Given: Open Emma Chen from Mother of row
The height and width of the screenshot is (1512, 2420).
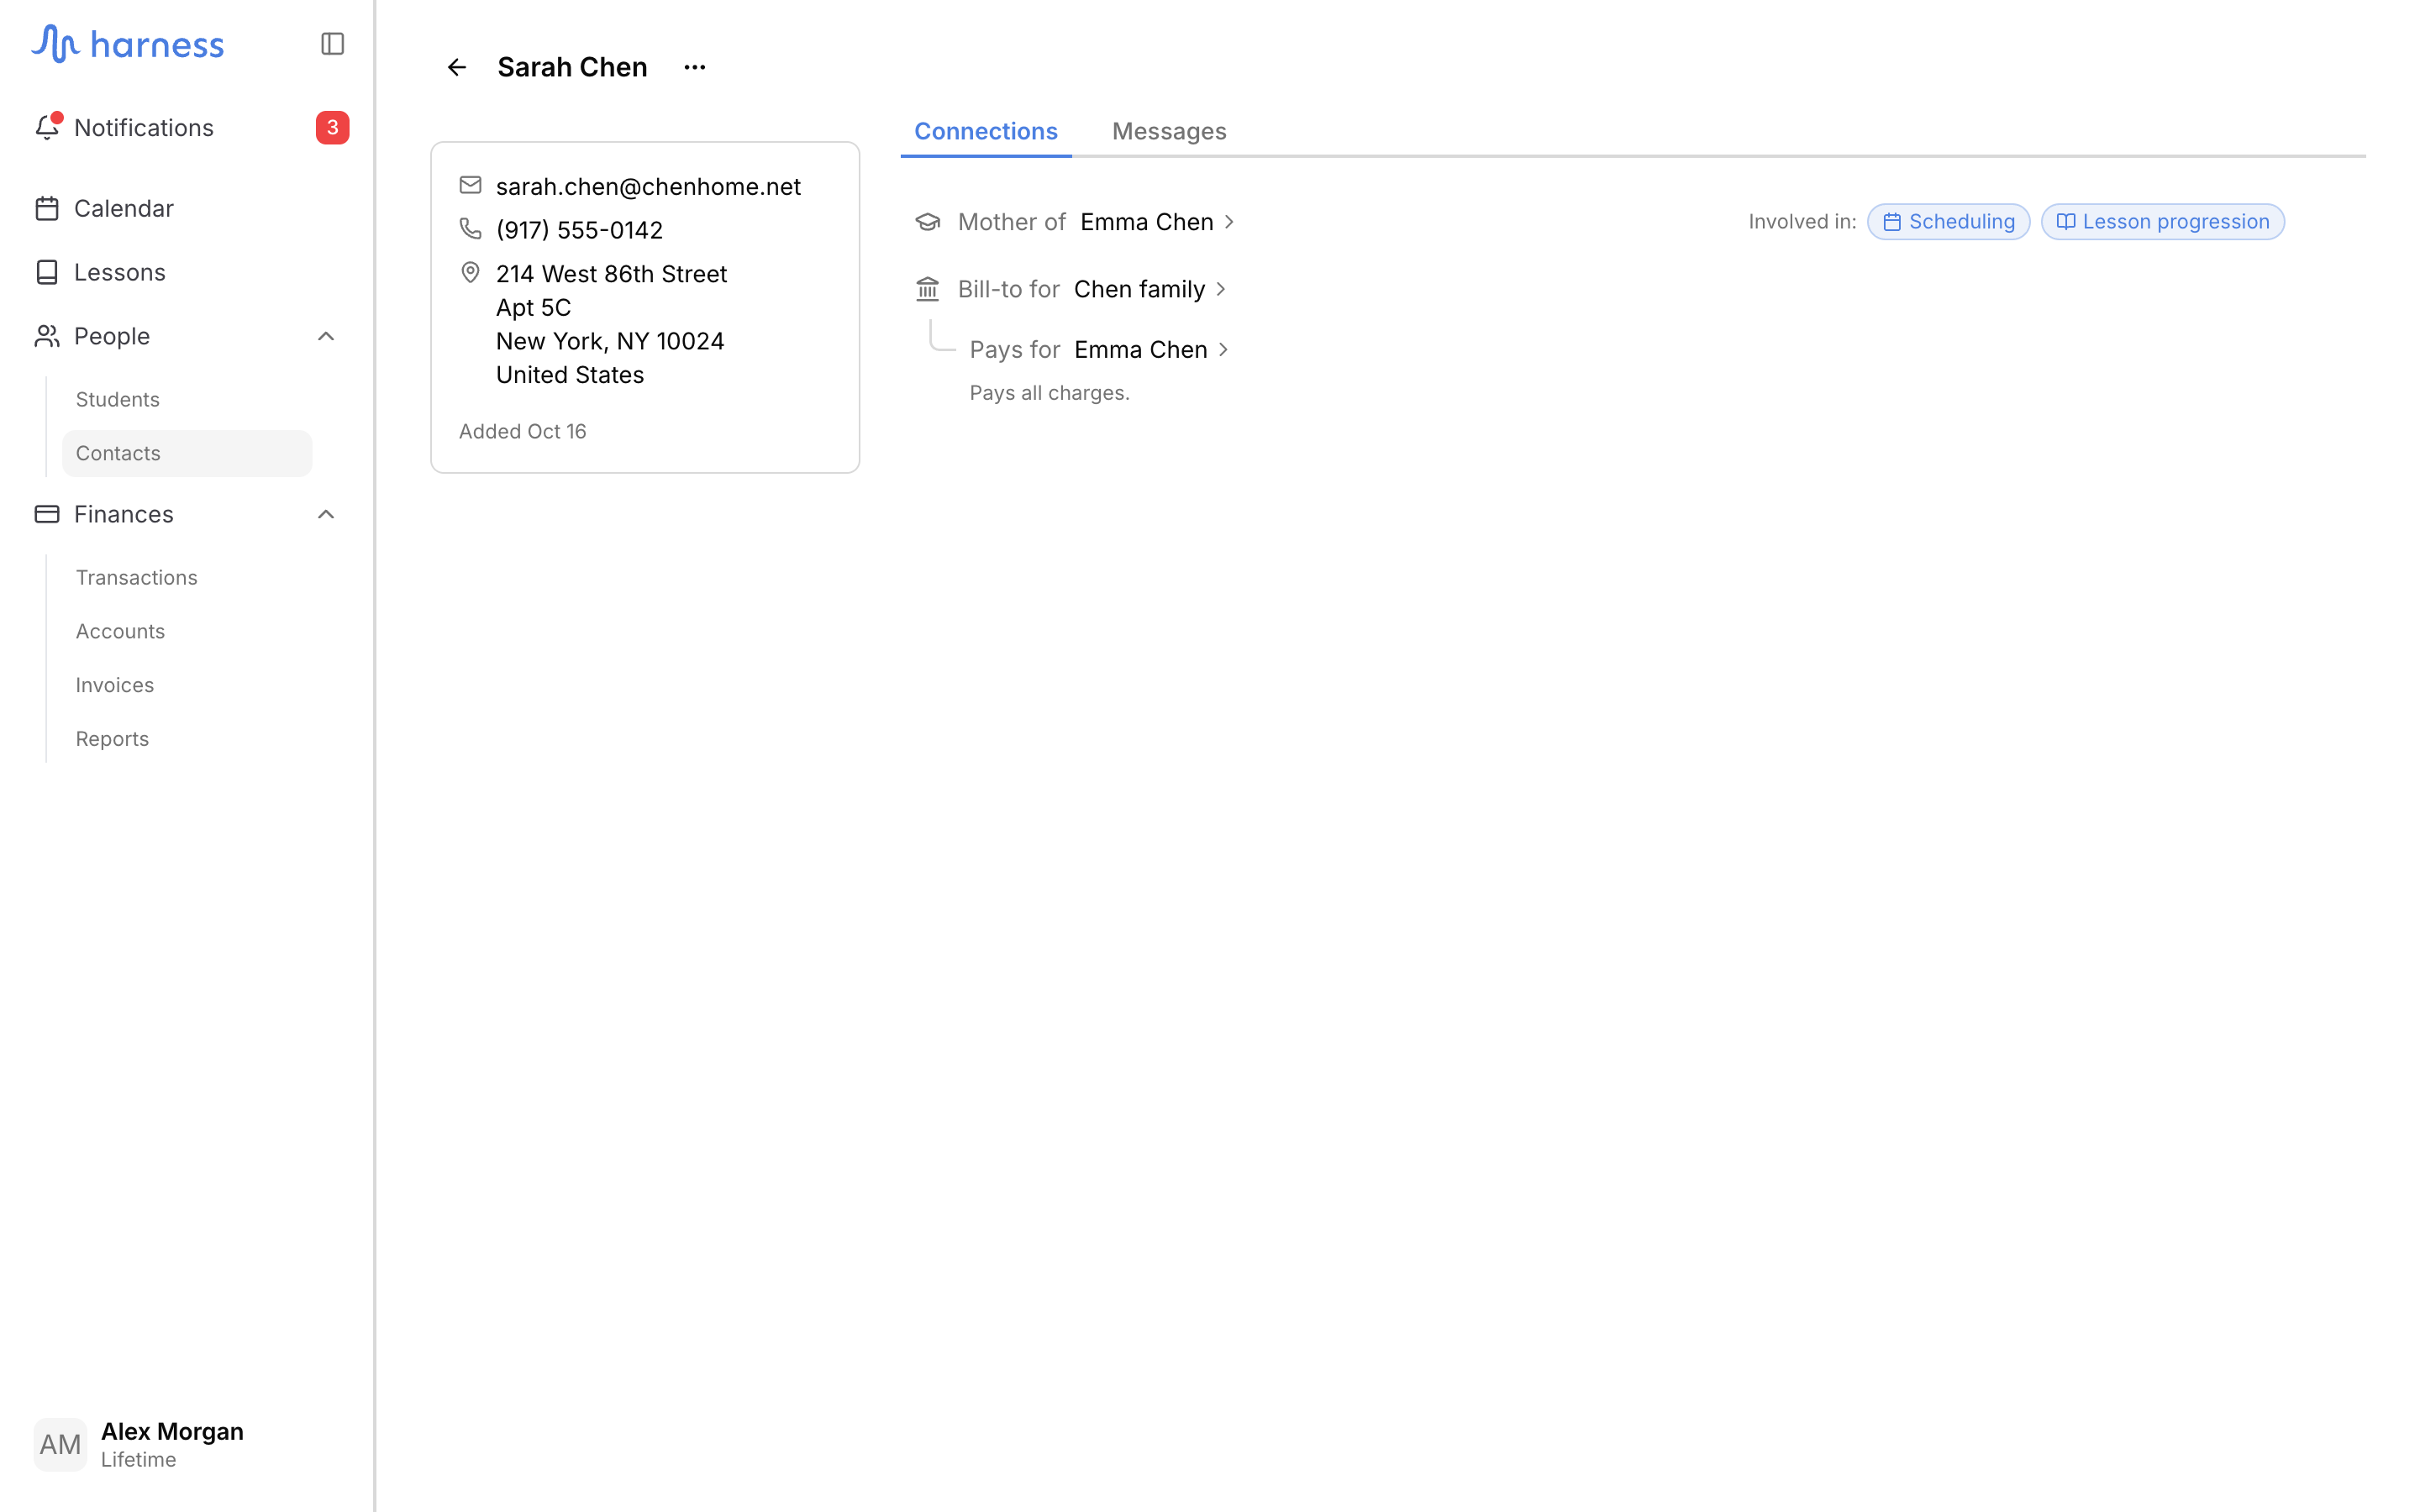Looking at the screenshot, I should [1158, 222].
